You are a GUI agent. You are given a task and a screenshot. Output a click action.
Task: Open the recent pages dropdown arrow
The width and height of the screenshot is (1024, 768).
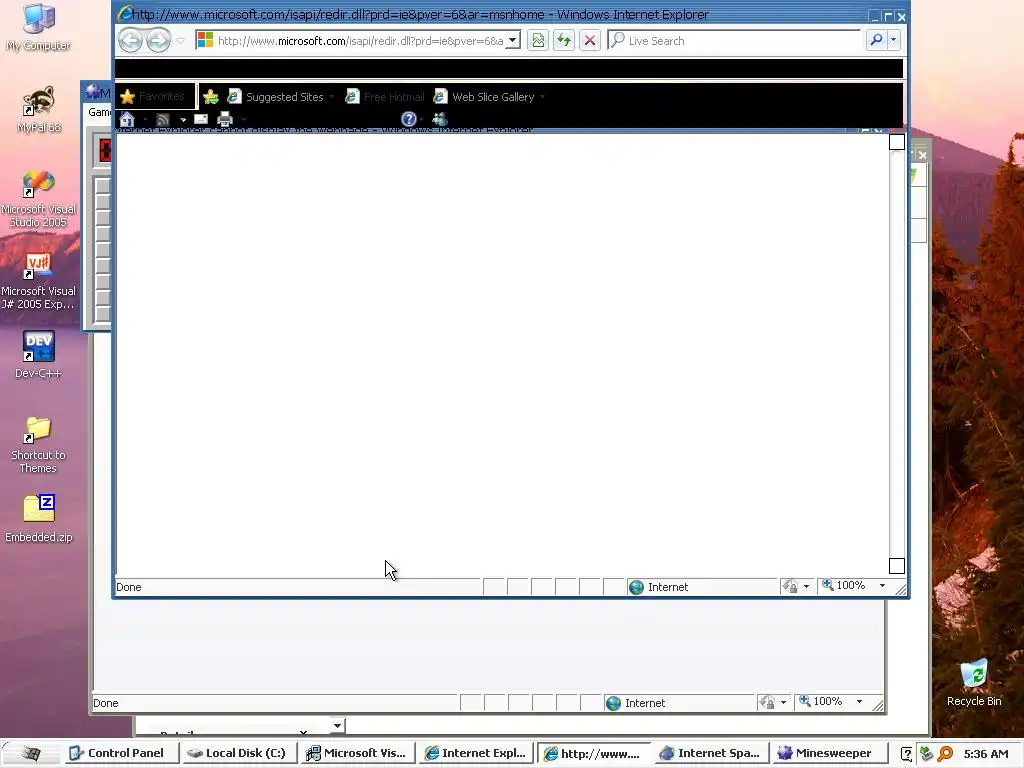[x=181, y=40]
